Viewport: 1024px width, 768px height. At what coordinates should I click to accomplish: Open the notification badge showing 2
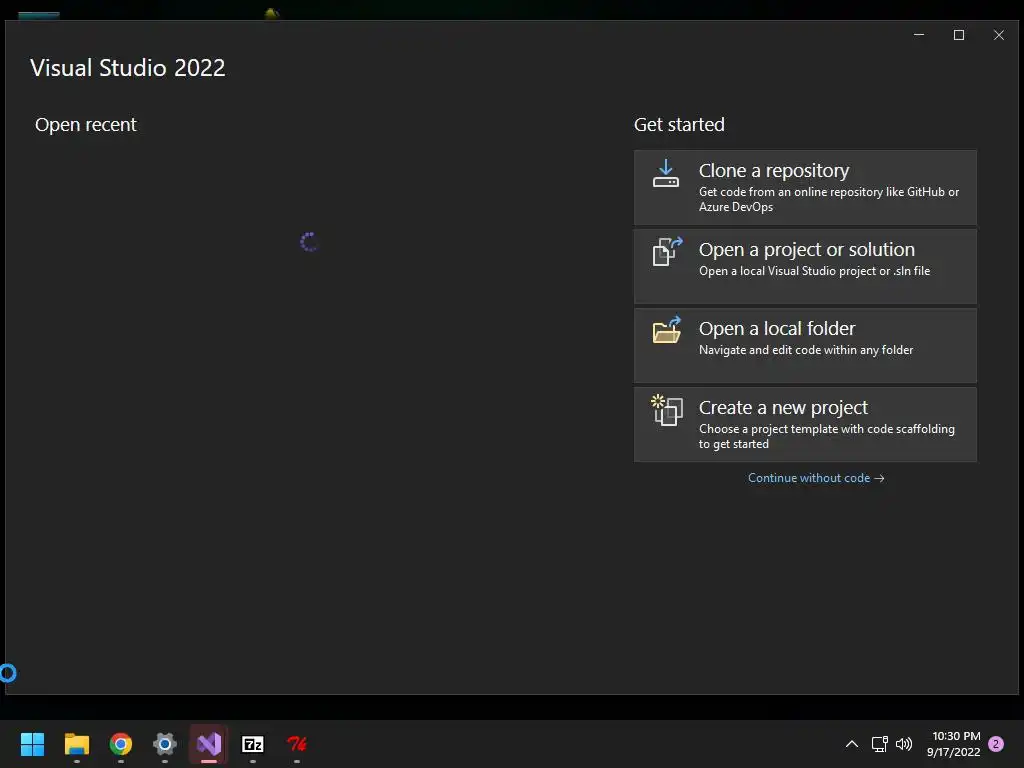click(996, 744)
